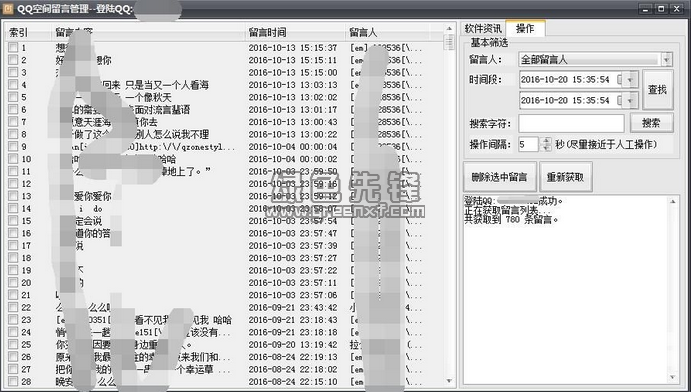Image resolution: width=691 pixels, height=392 pixels.
Task: Select the checkbox for message row 22
Action: 13,307
